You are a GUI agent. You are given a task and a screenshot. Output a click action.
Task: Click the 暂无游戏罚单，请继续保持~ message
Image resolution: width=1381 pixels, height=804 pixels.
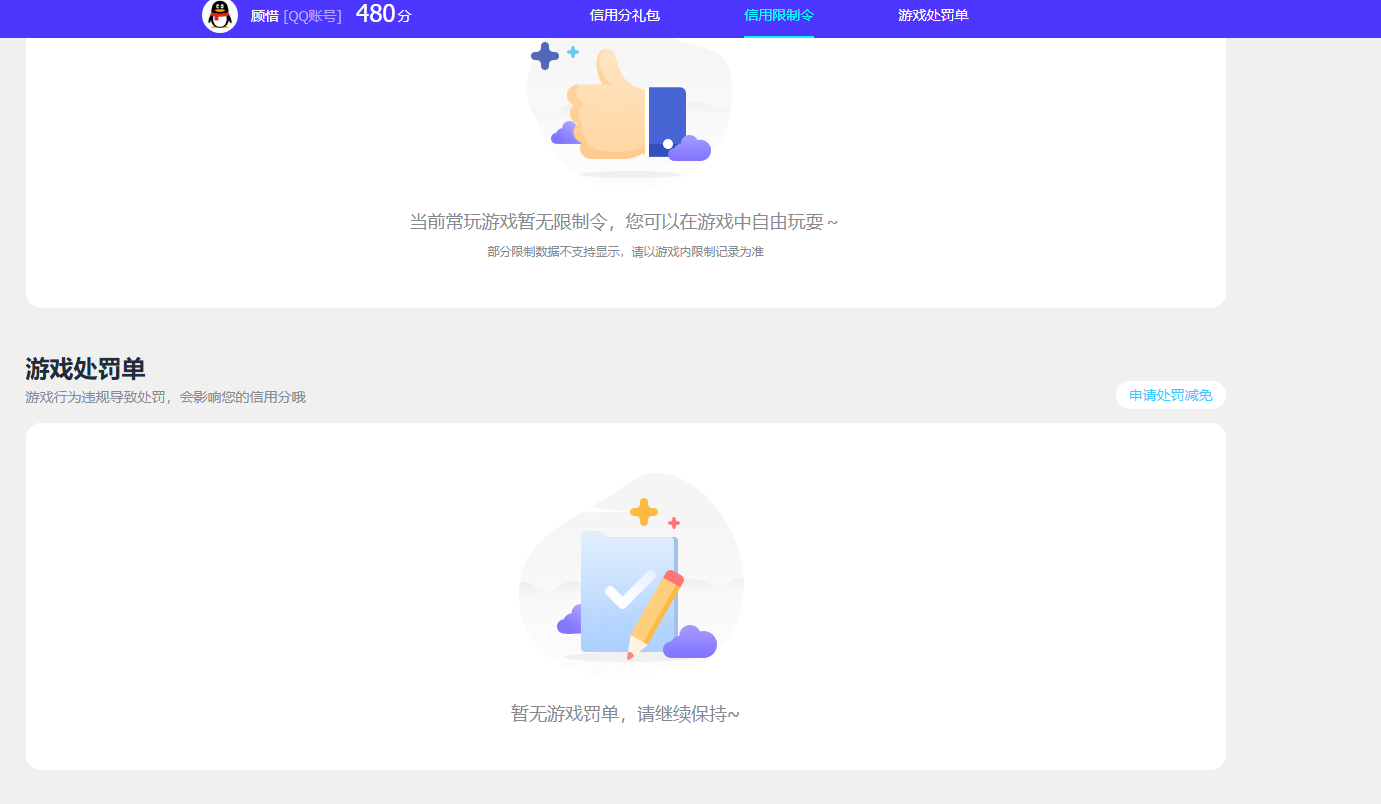(x=626, y=714)
